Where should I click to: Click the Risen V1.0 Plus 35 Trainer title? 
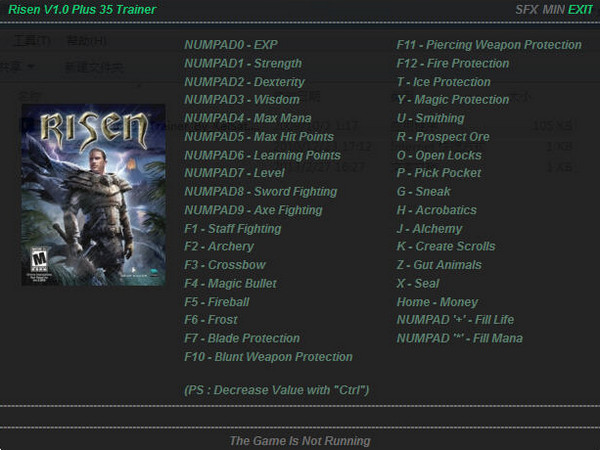(82, 10)
